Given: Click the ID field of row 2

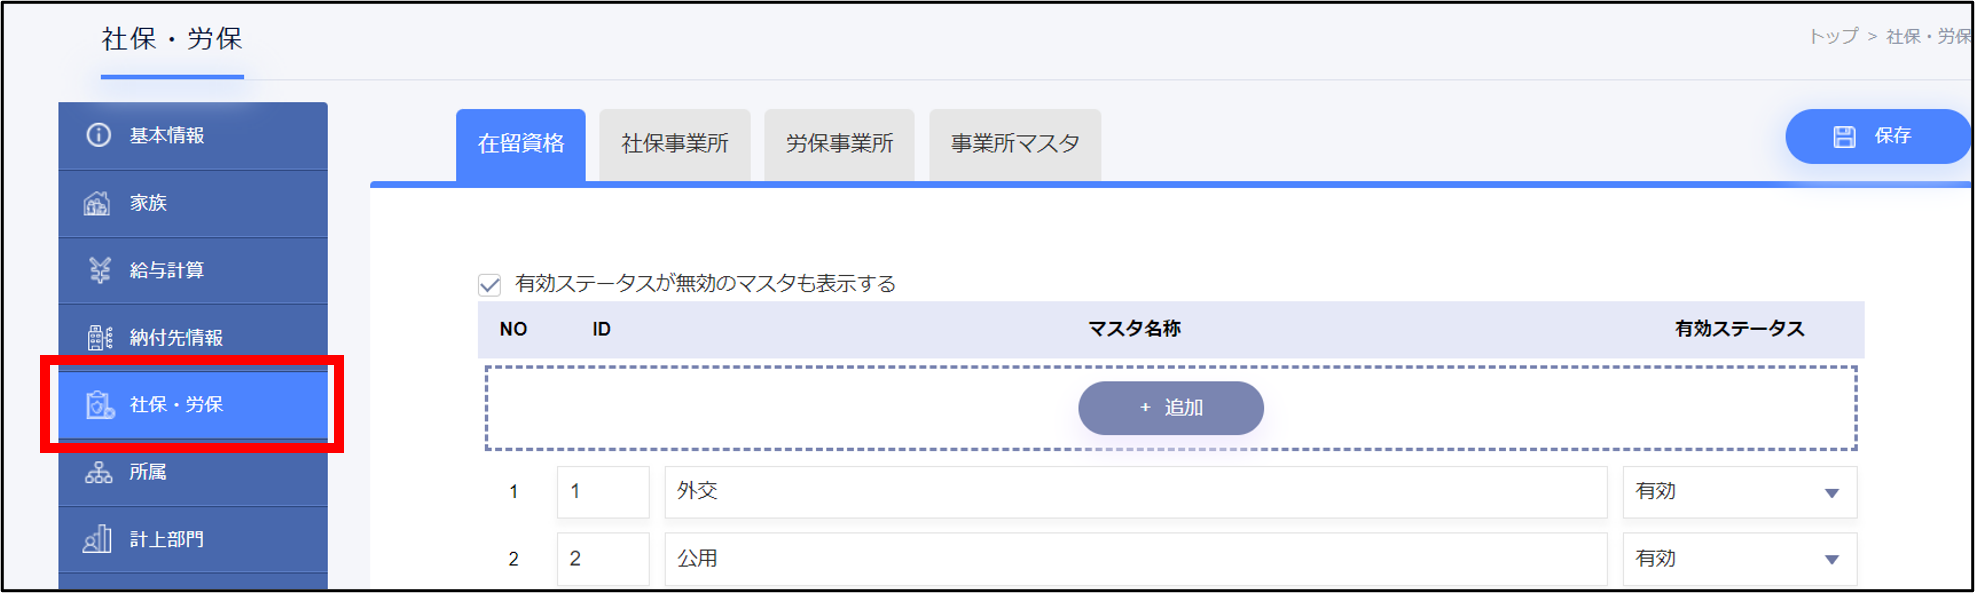Looking at the screenshot, I should pos(603,559).
